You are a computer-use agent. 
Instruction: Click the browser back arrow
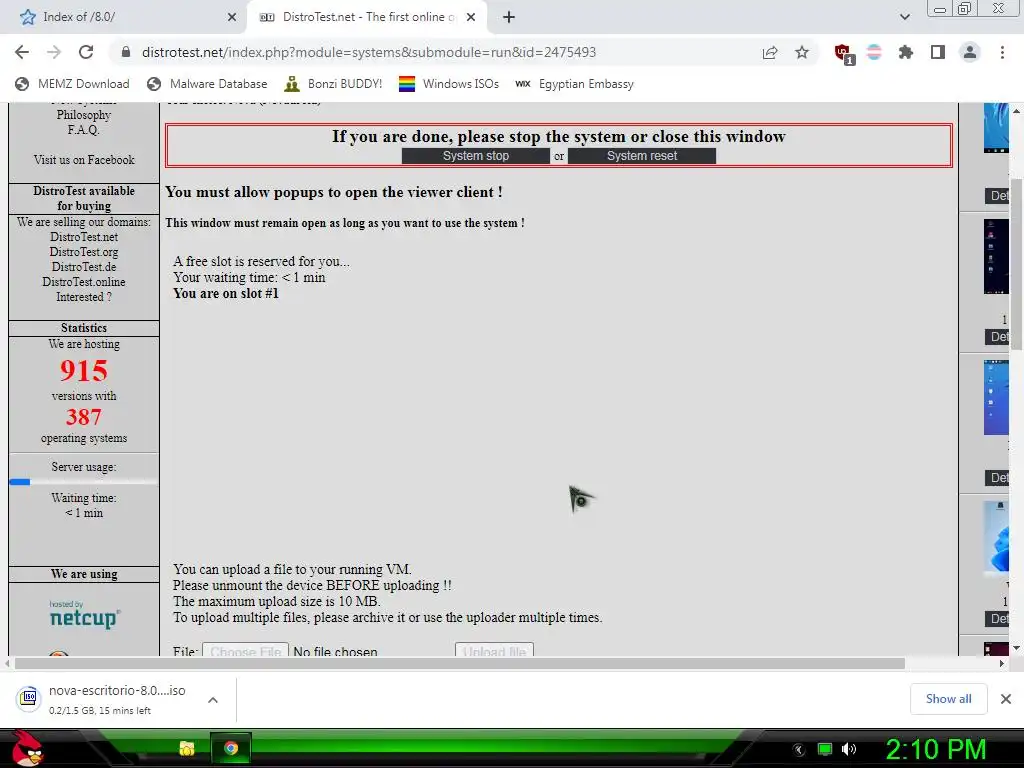(22, 52)
